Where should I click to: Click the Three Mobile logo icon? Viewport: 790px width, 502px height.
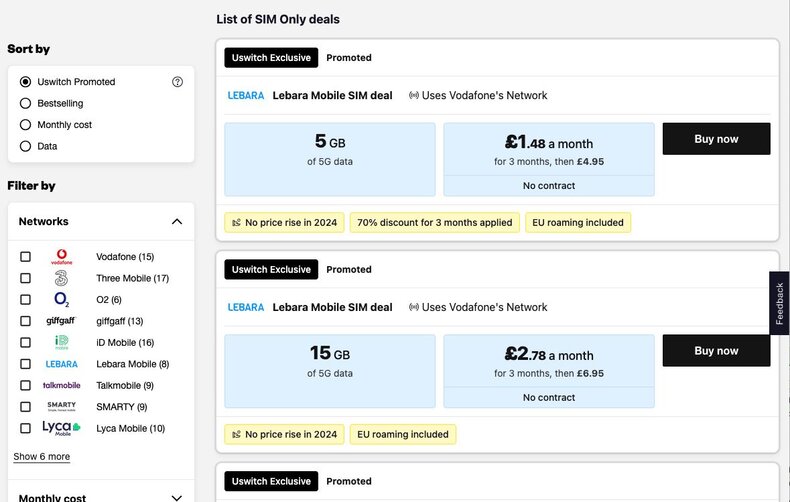61,278
